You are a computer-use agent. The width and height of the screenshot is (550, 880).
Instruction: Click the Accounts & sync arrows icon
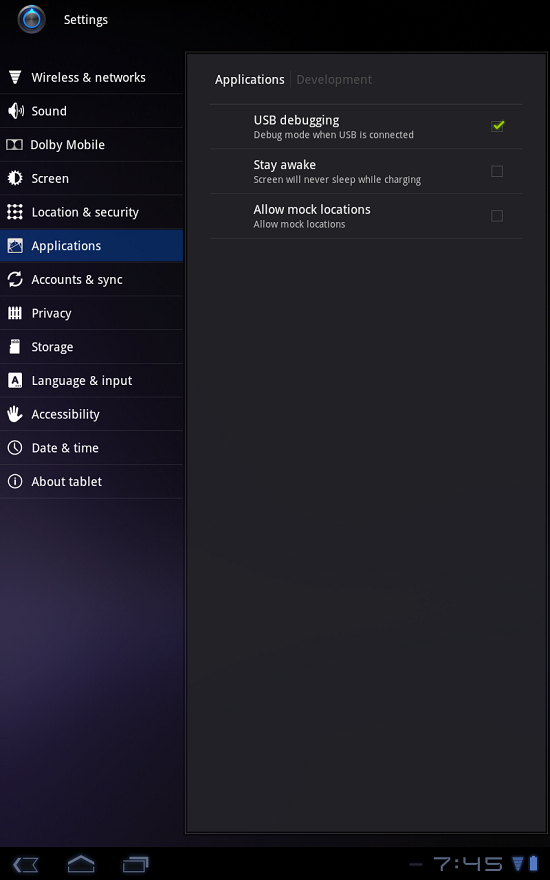pos(15,279)
